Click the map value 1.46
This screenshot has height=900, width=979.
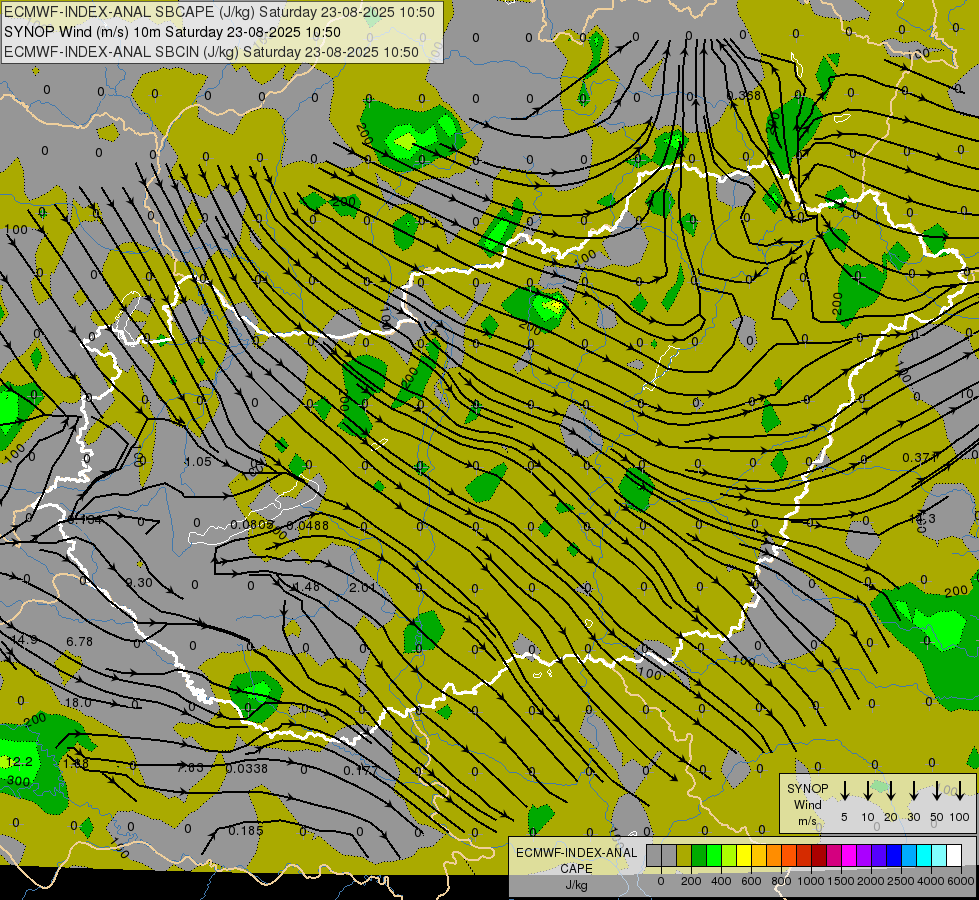click(x=307, y=586)
